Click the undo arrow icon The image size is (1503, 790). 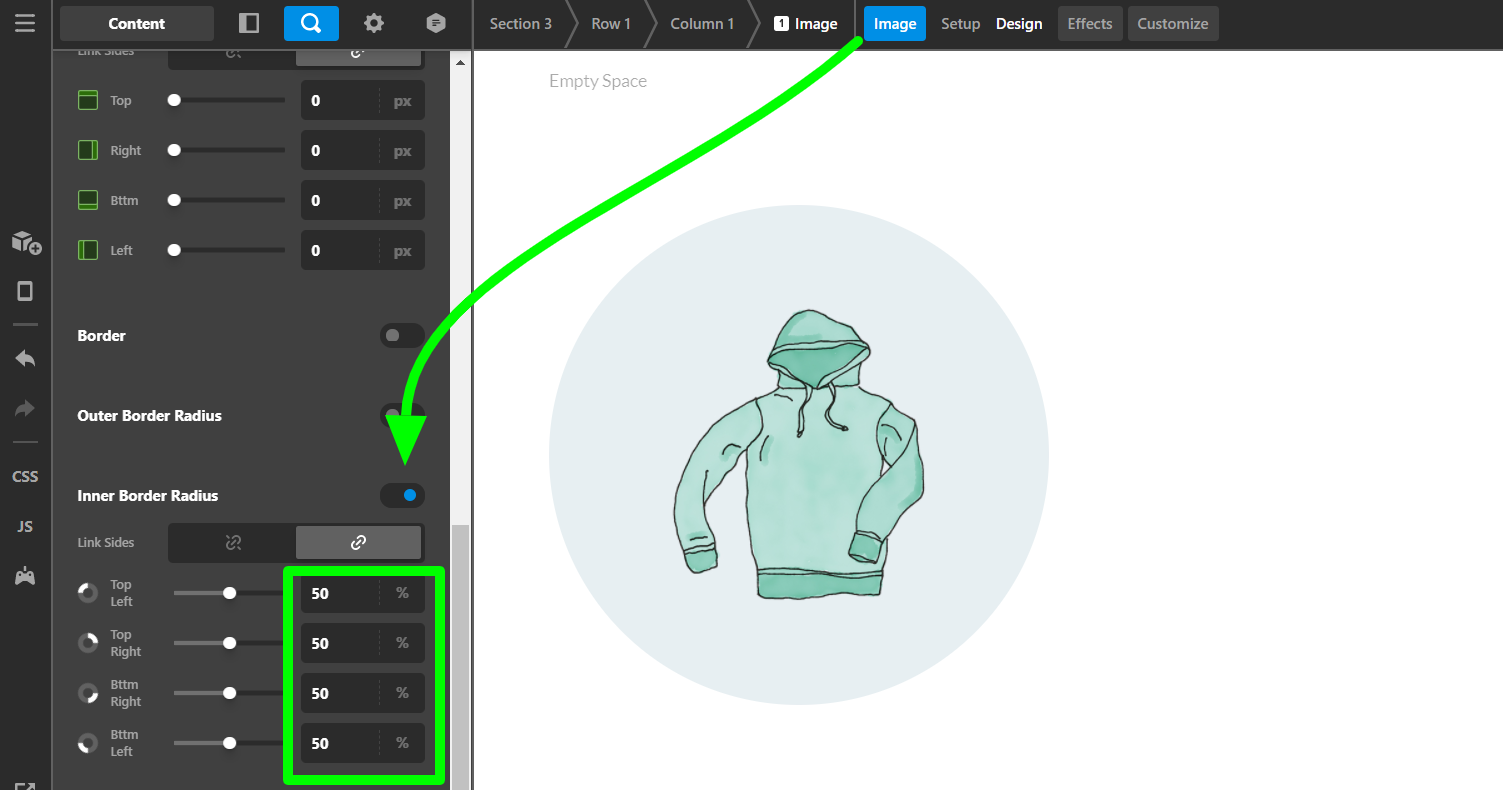point(25,358)
